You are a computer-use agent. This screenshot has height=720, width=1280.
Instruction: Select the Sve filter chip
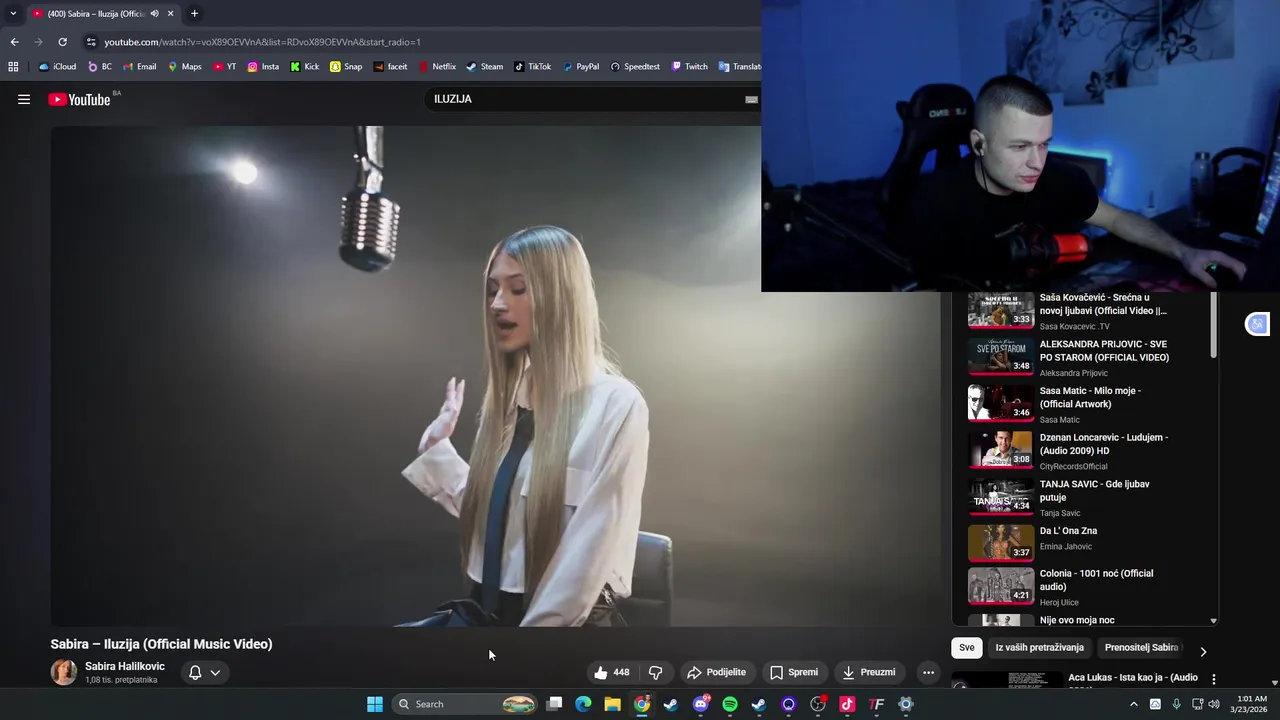tap(966, 647)
